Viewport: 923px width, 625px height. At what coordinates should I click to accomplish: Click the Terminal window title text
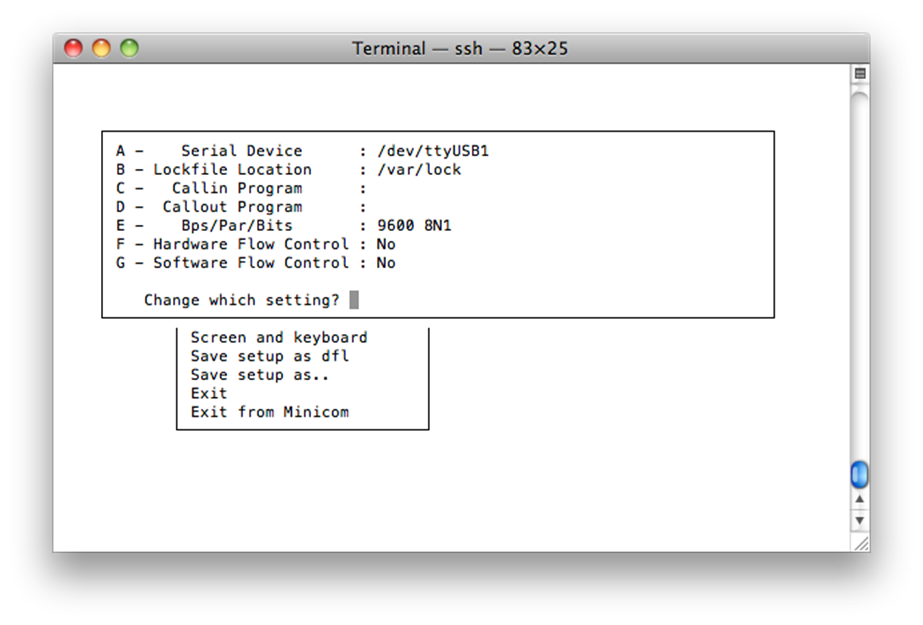[x=460, y=48]
